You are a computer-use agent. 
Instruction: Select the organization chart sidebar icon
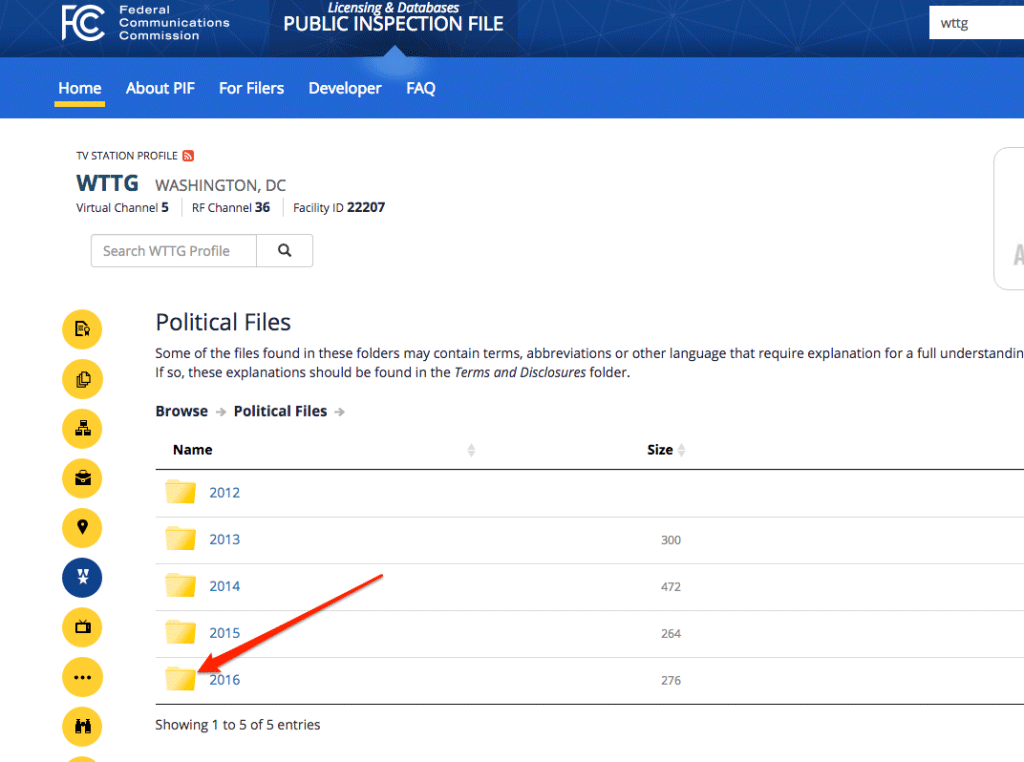(x=82, y=429)
